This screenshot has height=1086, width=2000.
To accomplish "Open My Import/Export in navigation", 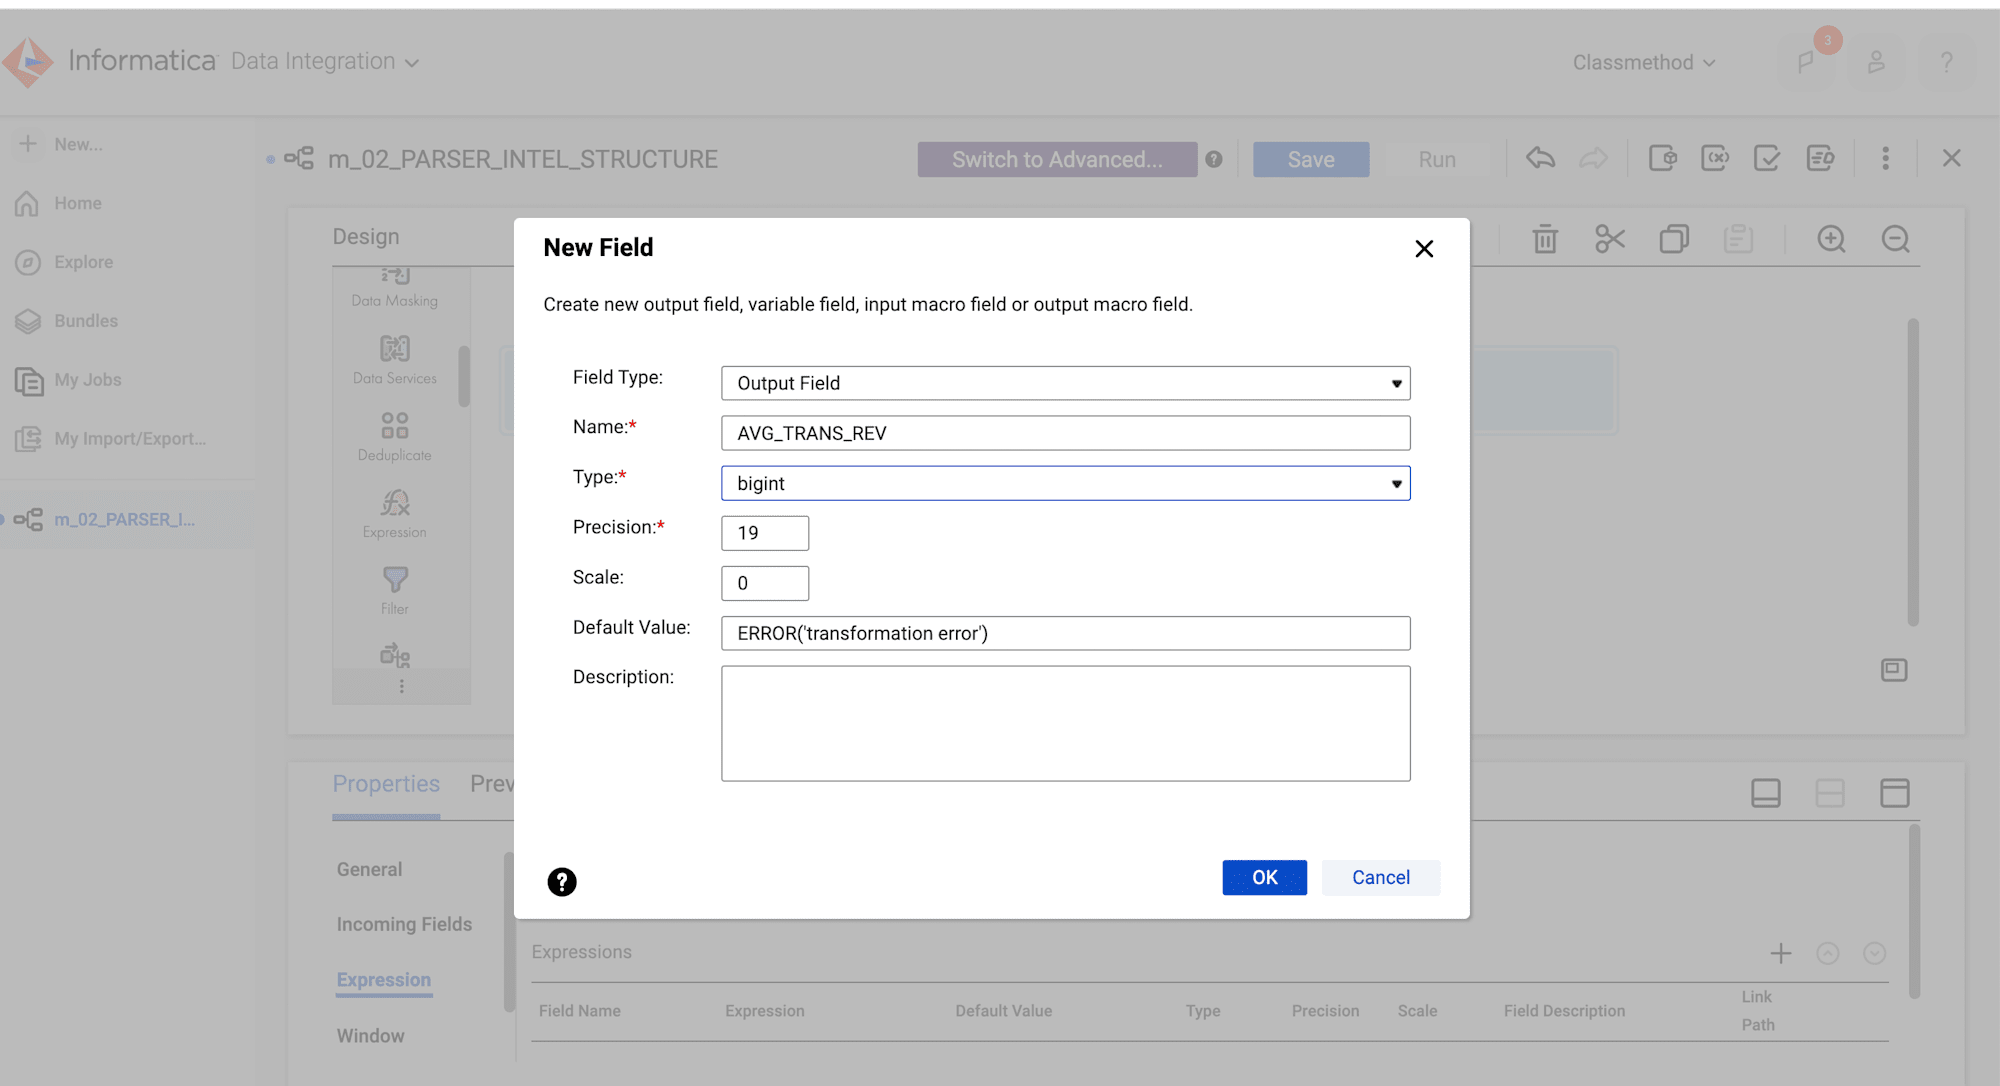I will click(112, 439).
